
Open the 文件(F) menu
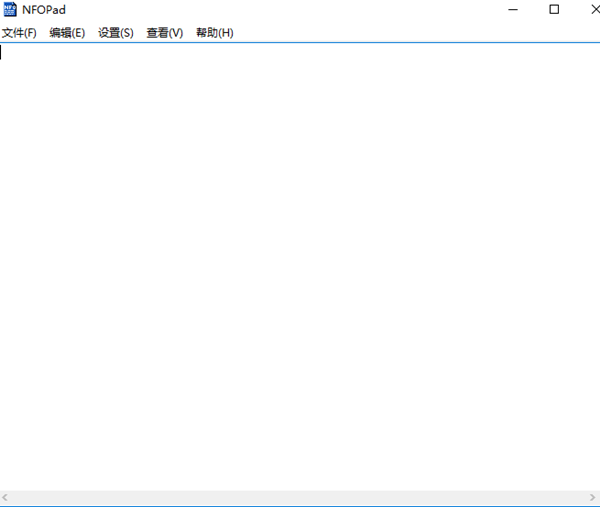pos(19,33)
